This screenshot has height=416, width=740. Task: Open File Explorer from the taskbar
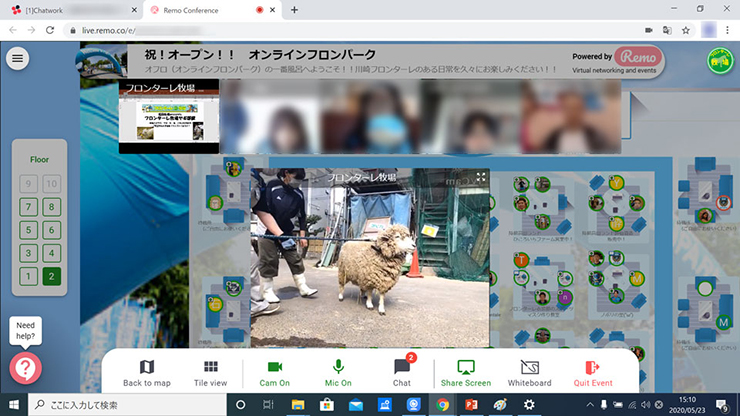(x=298, y=405)
